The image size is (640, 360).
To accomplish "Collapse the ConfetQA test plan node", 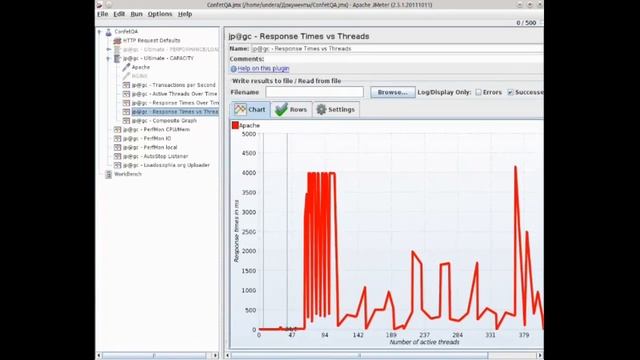I will pos(99,31).
